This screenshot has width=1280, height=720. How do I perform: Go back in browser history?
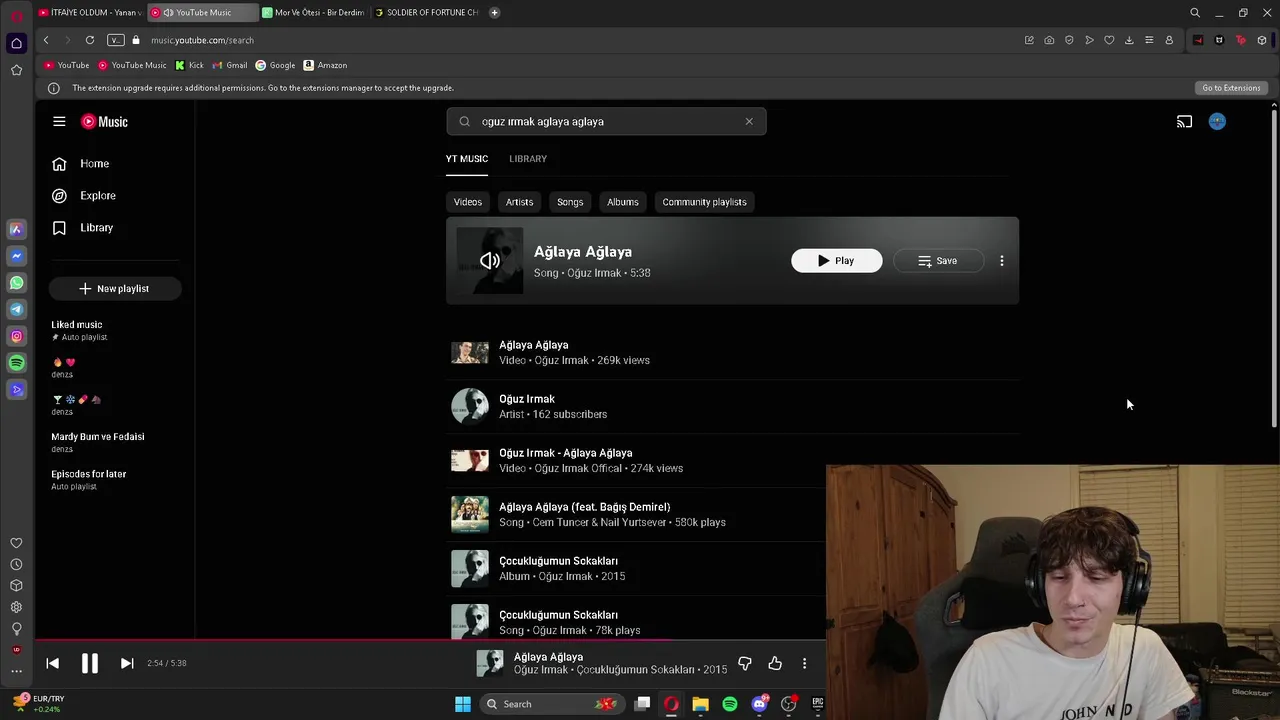point(46,40)
